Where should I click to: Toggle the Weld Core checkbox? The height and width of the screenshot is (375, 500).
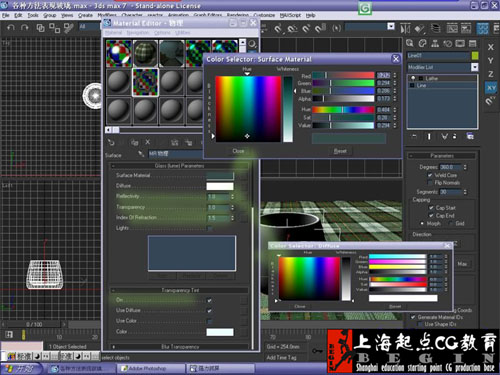tap(430, 175)
